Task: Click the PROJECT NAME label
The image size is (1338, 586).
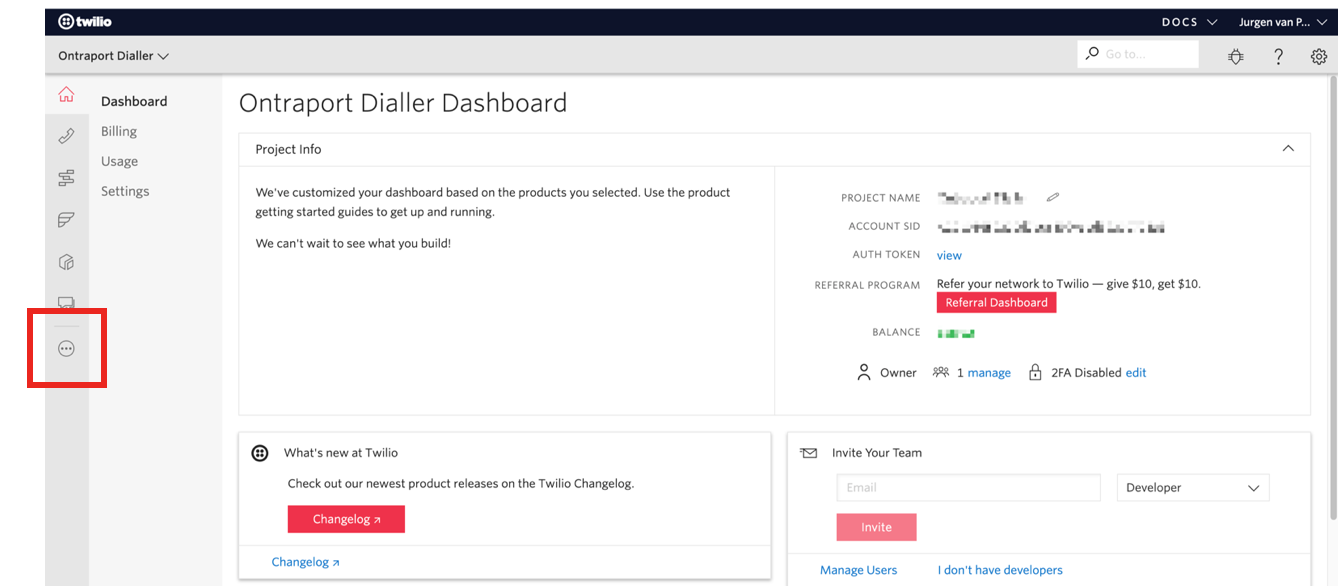Action: [x=881, y=198]
